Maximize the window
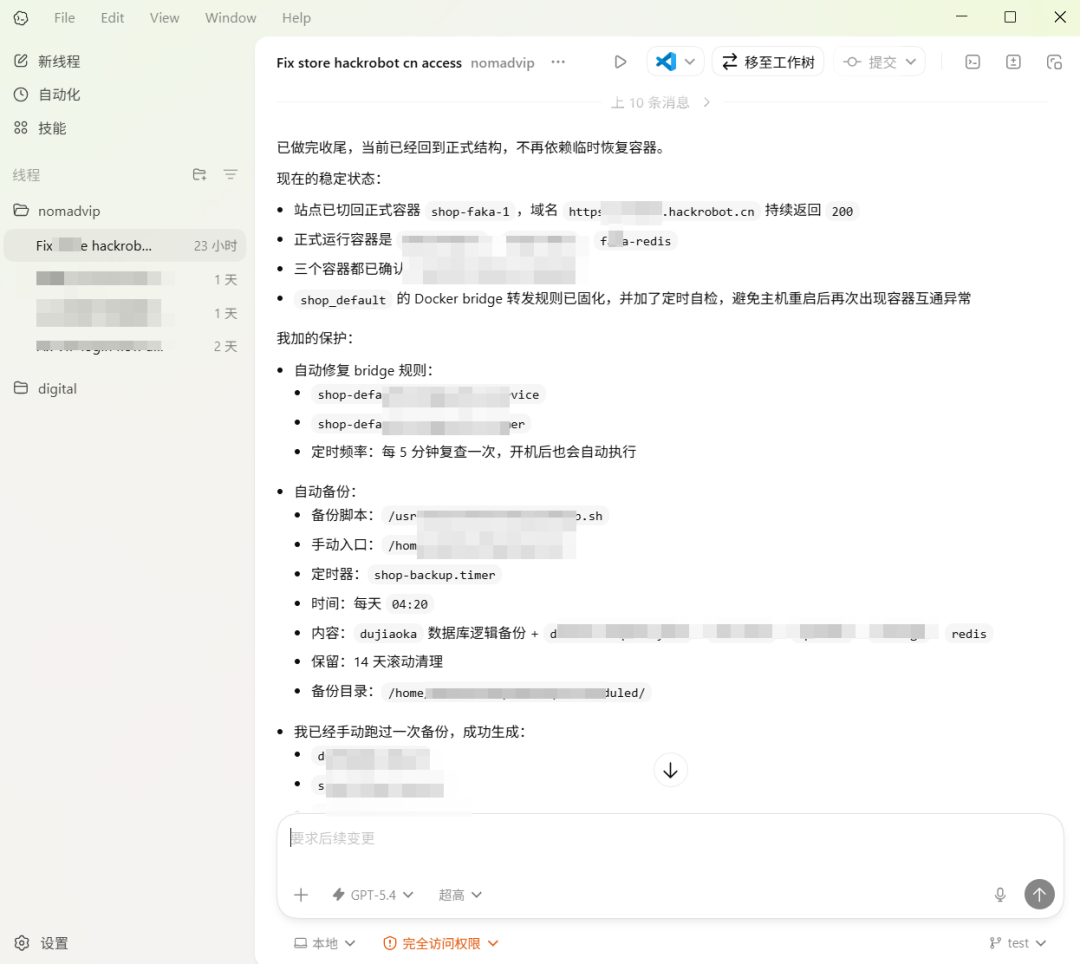 (1010, 17)
